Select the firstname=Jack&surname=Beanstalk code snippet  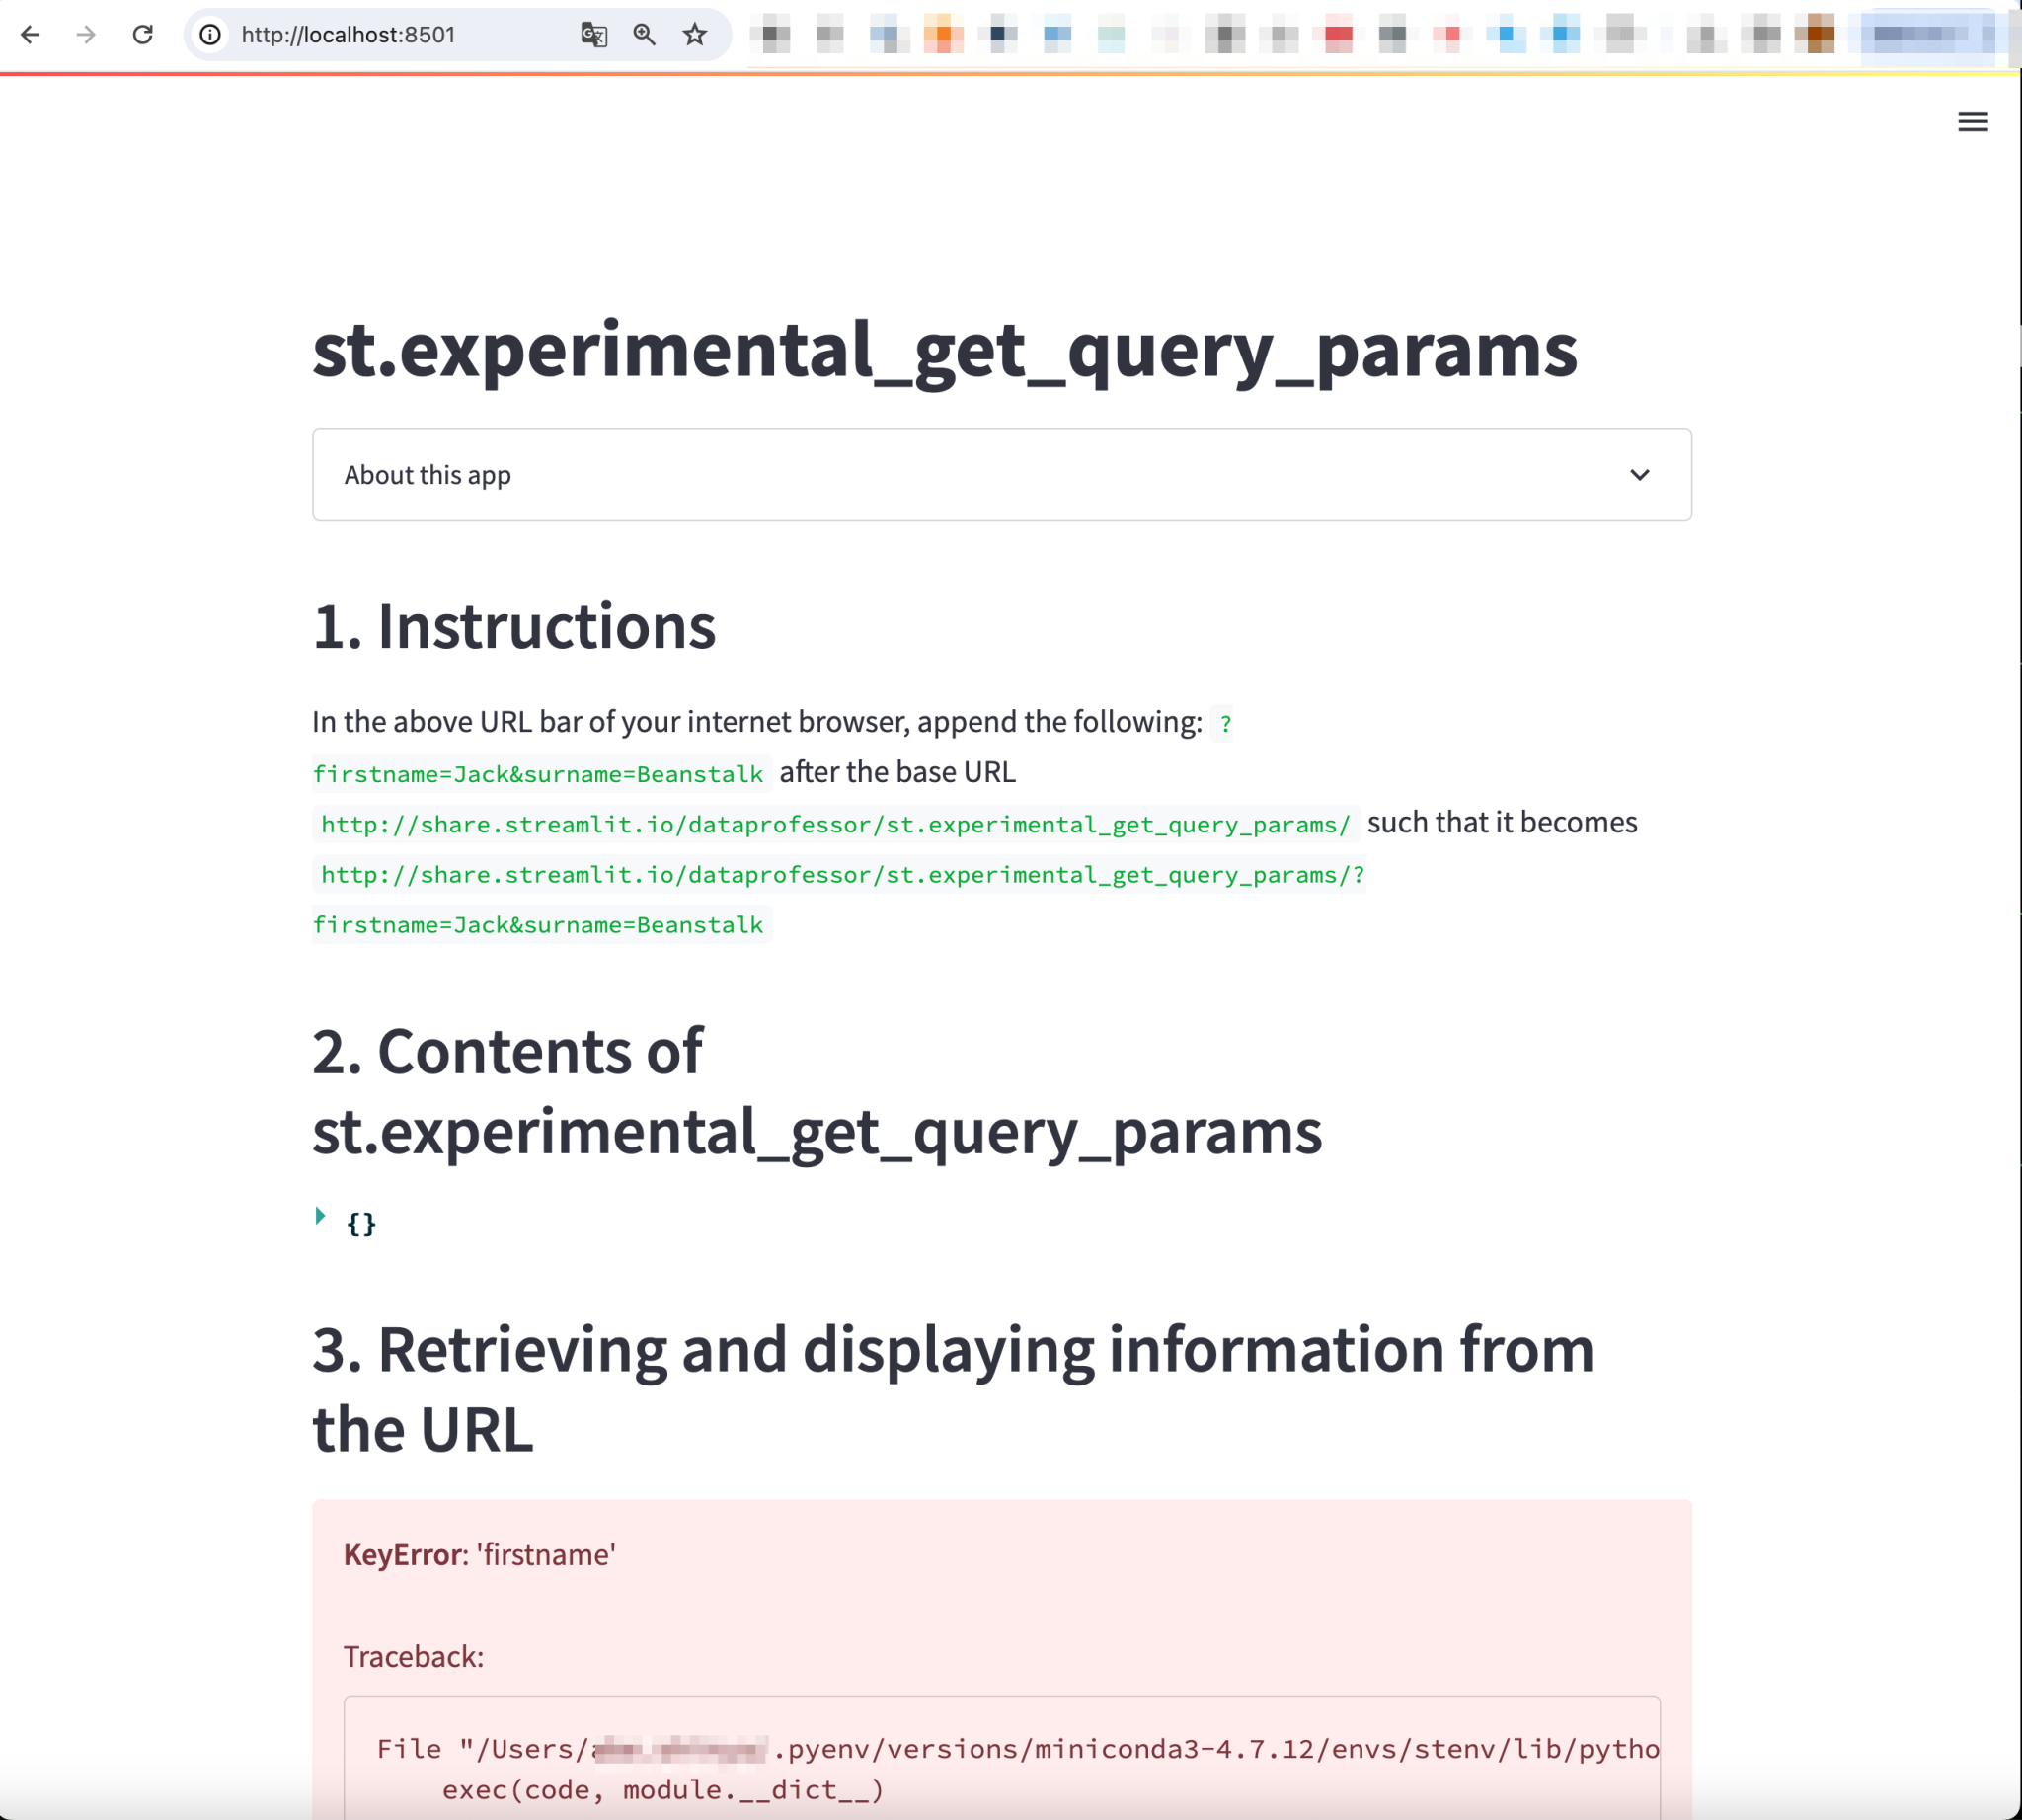(538, 773)
